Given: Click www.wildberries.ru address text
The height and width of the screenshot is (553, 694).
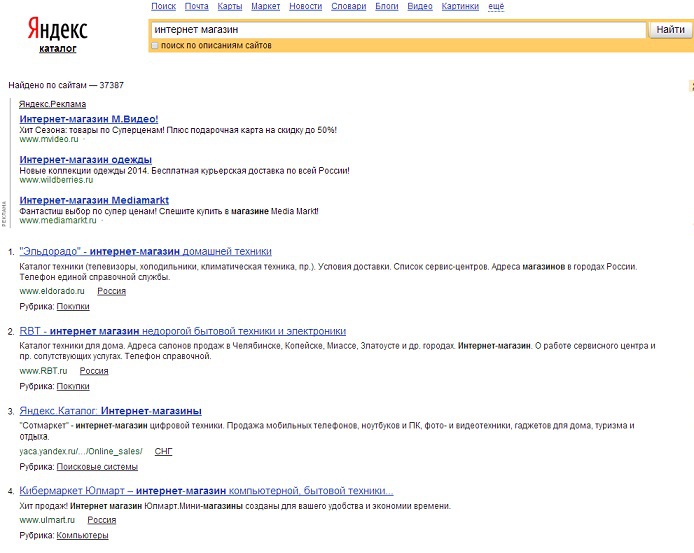Looking at the screenshot, I should [56, 180].
